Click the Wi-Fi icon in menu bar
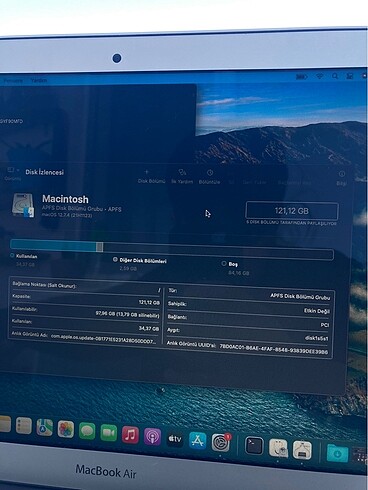 (x=319, y=76)
